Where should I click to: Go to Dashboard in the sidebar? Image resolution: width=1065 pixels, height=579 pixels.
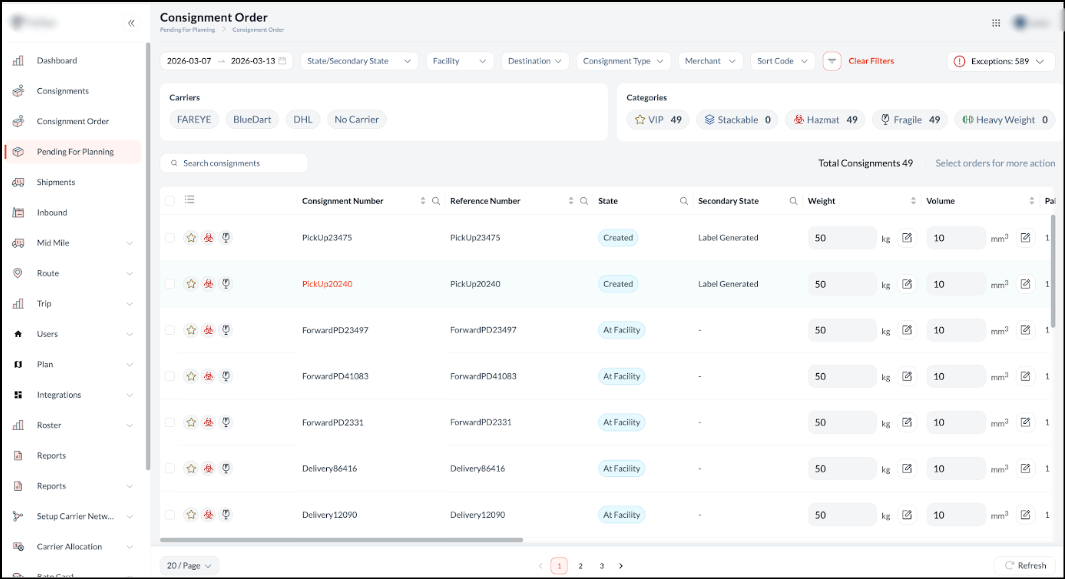pyautogui.click(x=57, y=61)
